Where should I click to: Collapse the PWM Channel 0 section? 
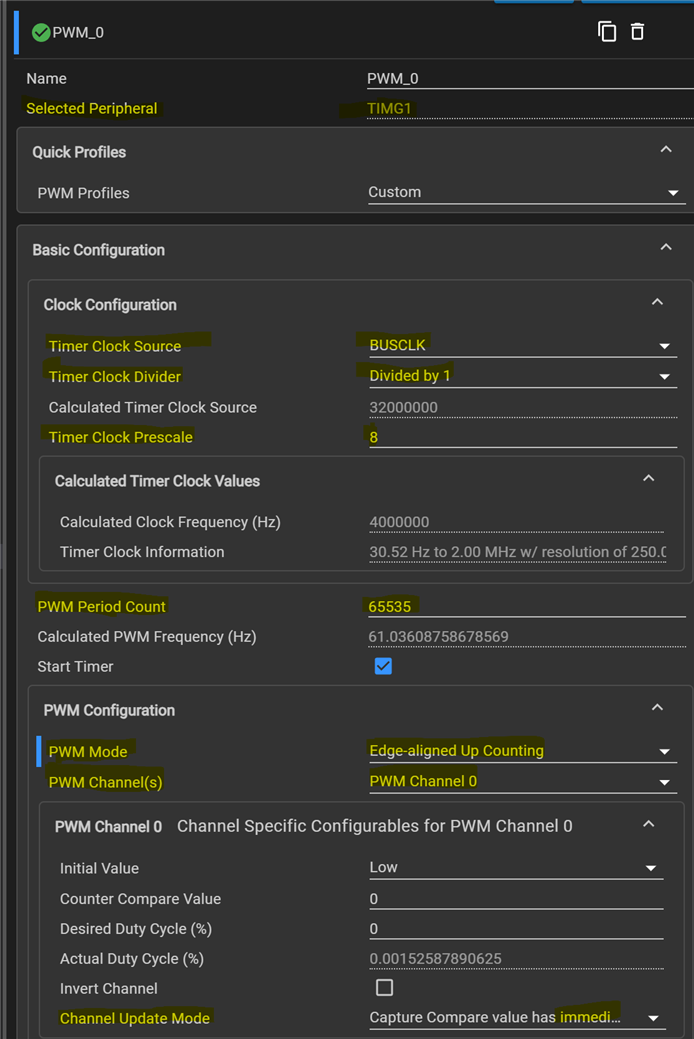648,825
